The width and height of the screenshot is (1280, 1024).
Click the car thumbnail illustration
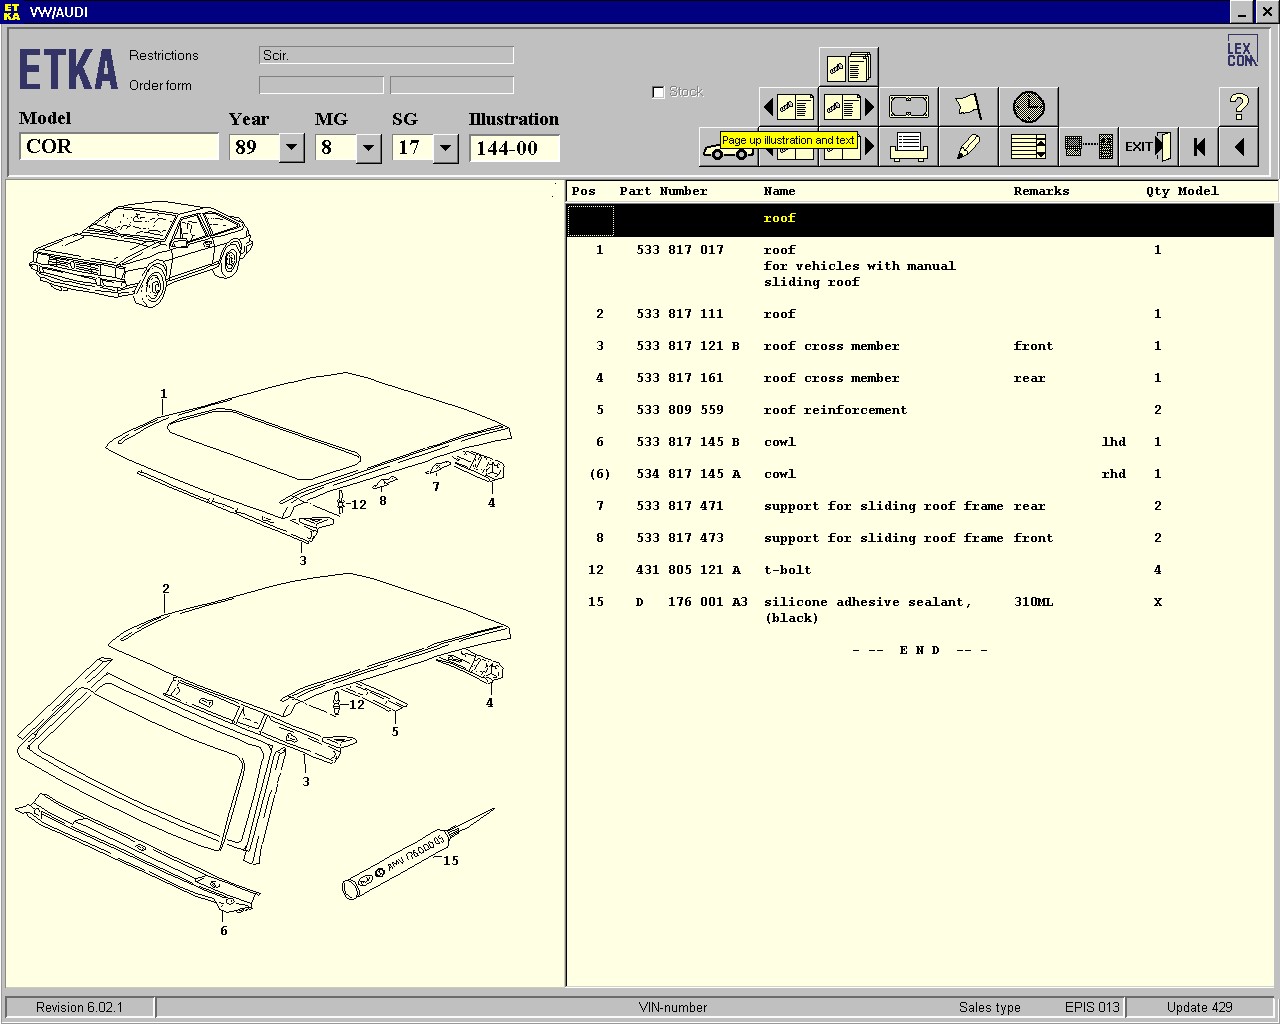140,252
